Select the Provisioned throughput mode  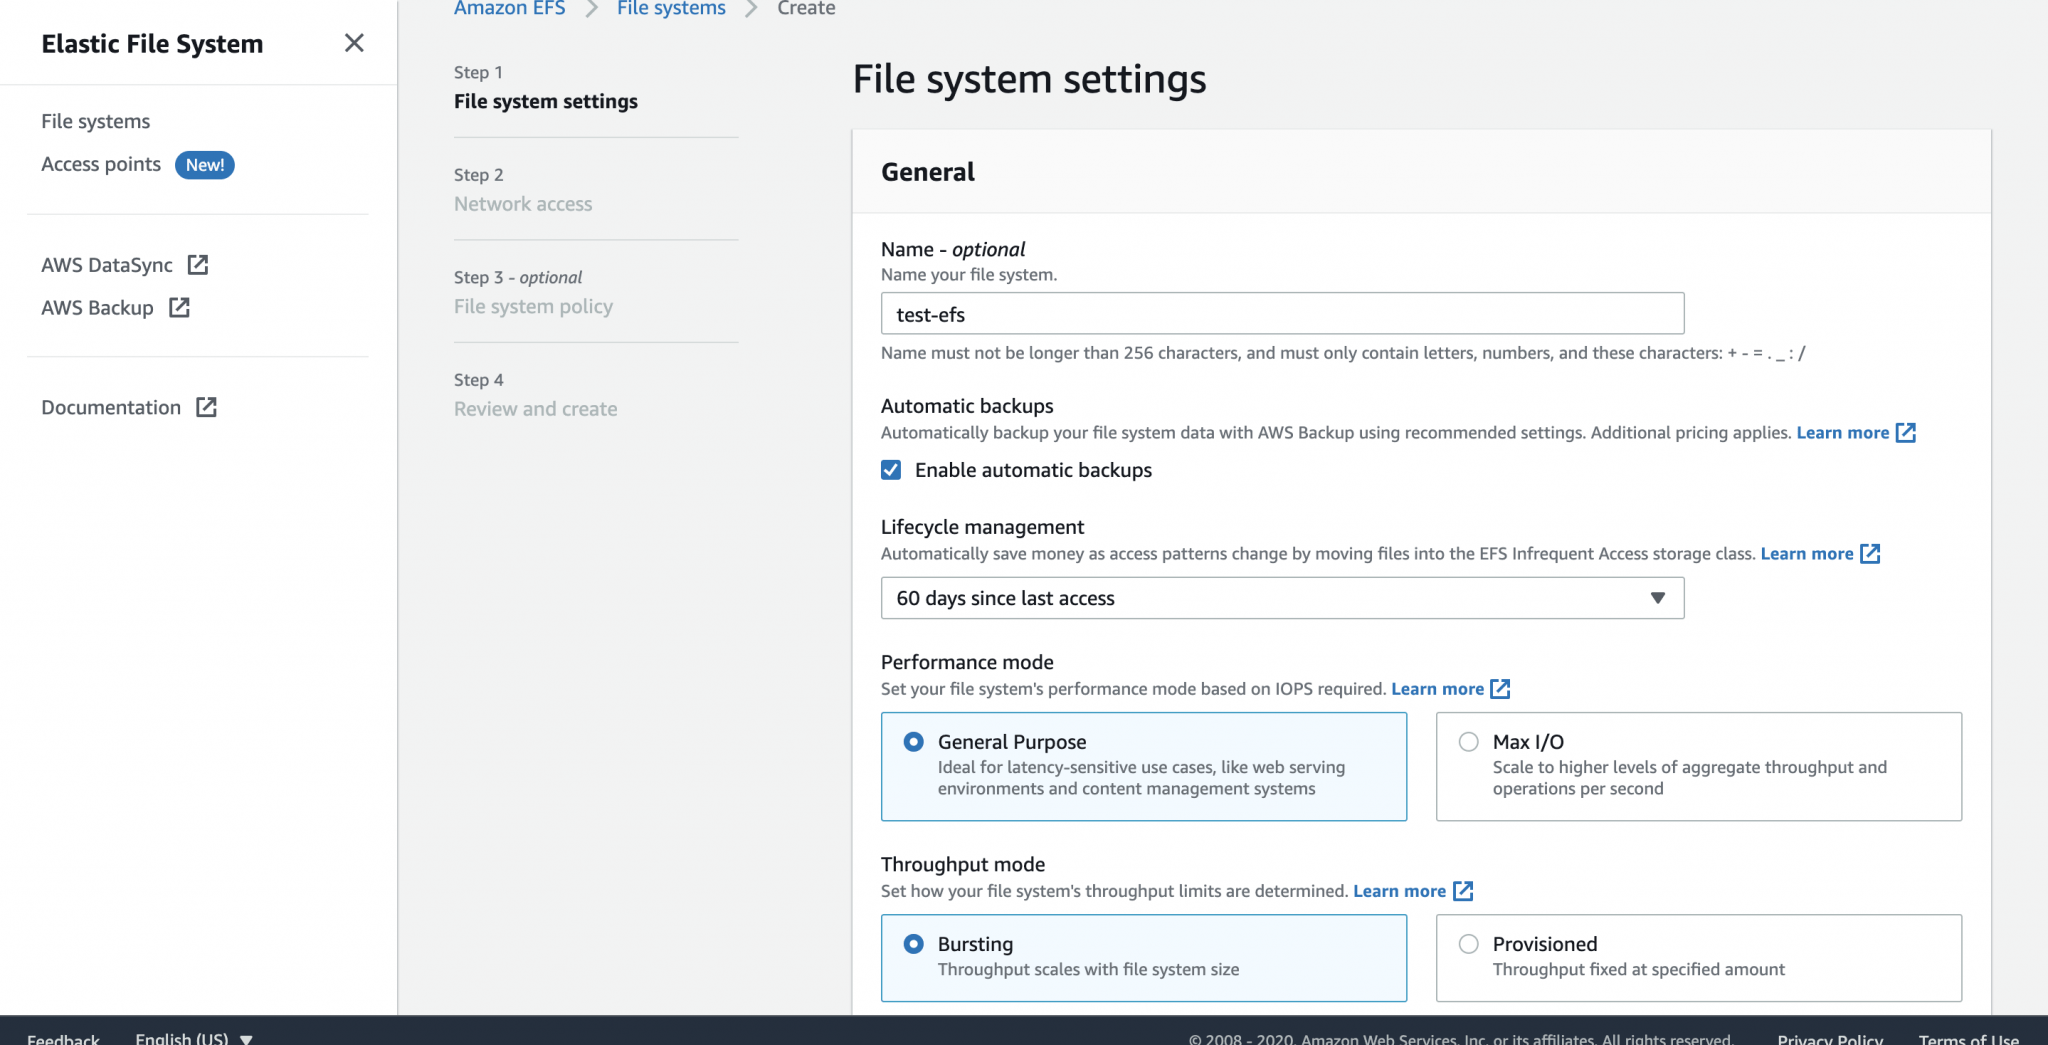pos(1467,943)
